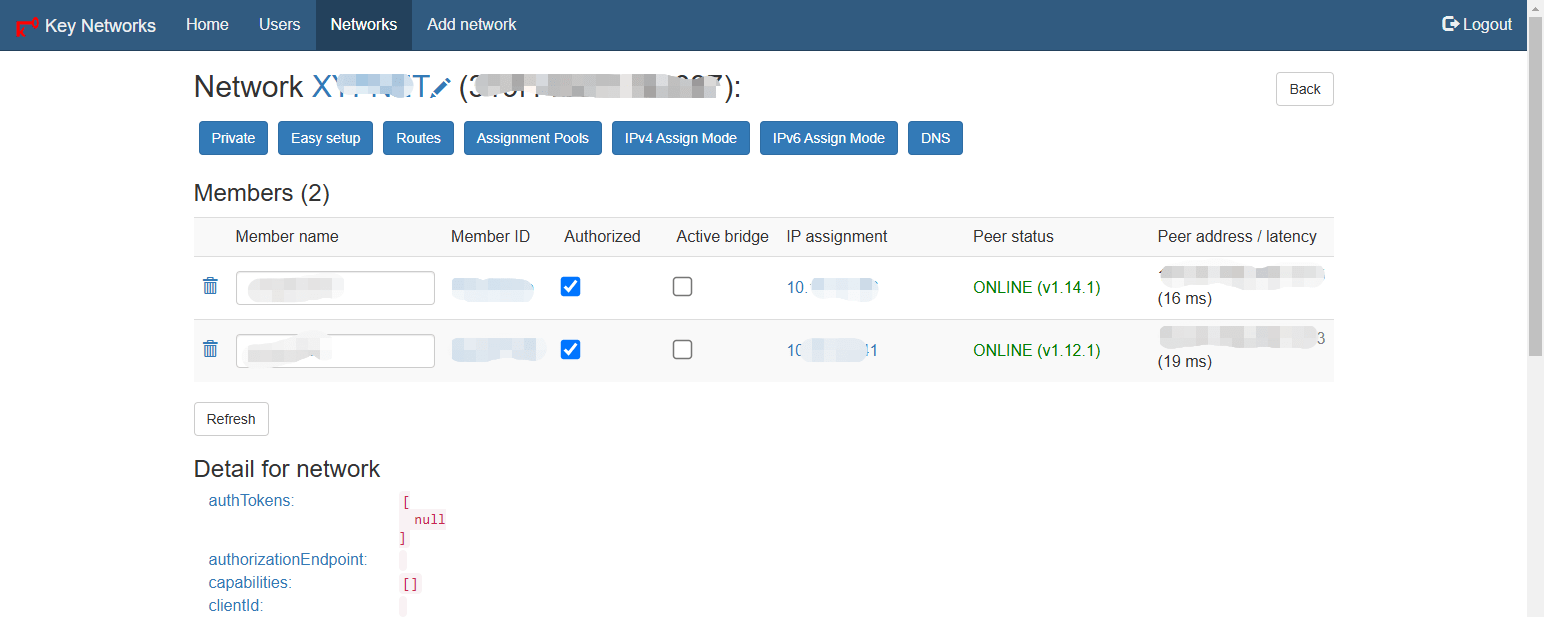
Task: Open the Member ID link of v1.14.1 member
Action: 492,288
